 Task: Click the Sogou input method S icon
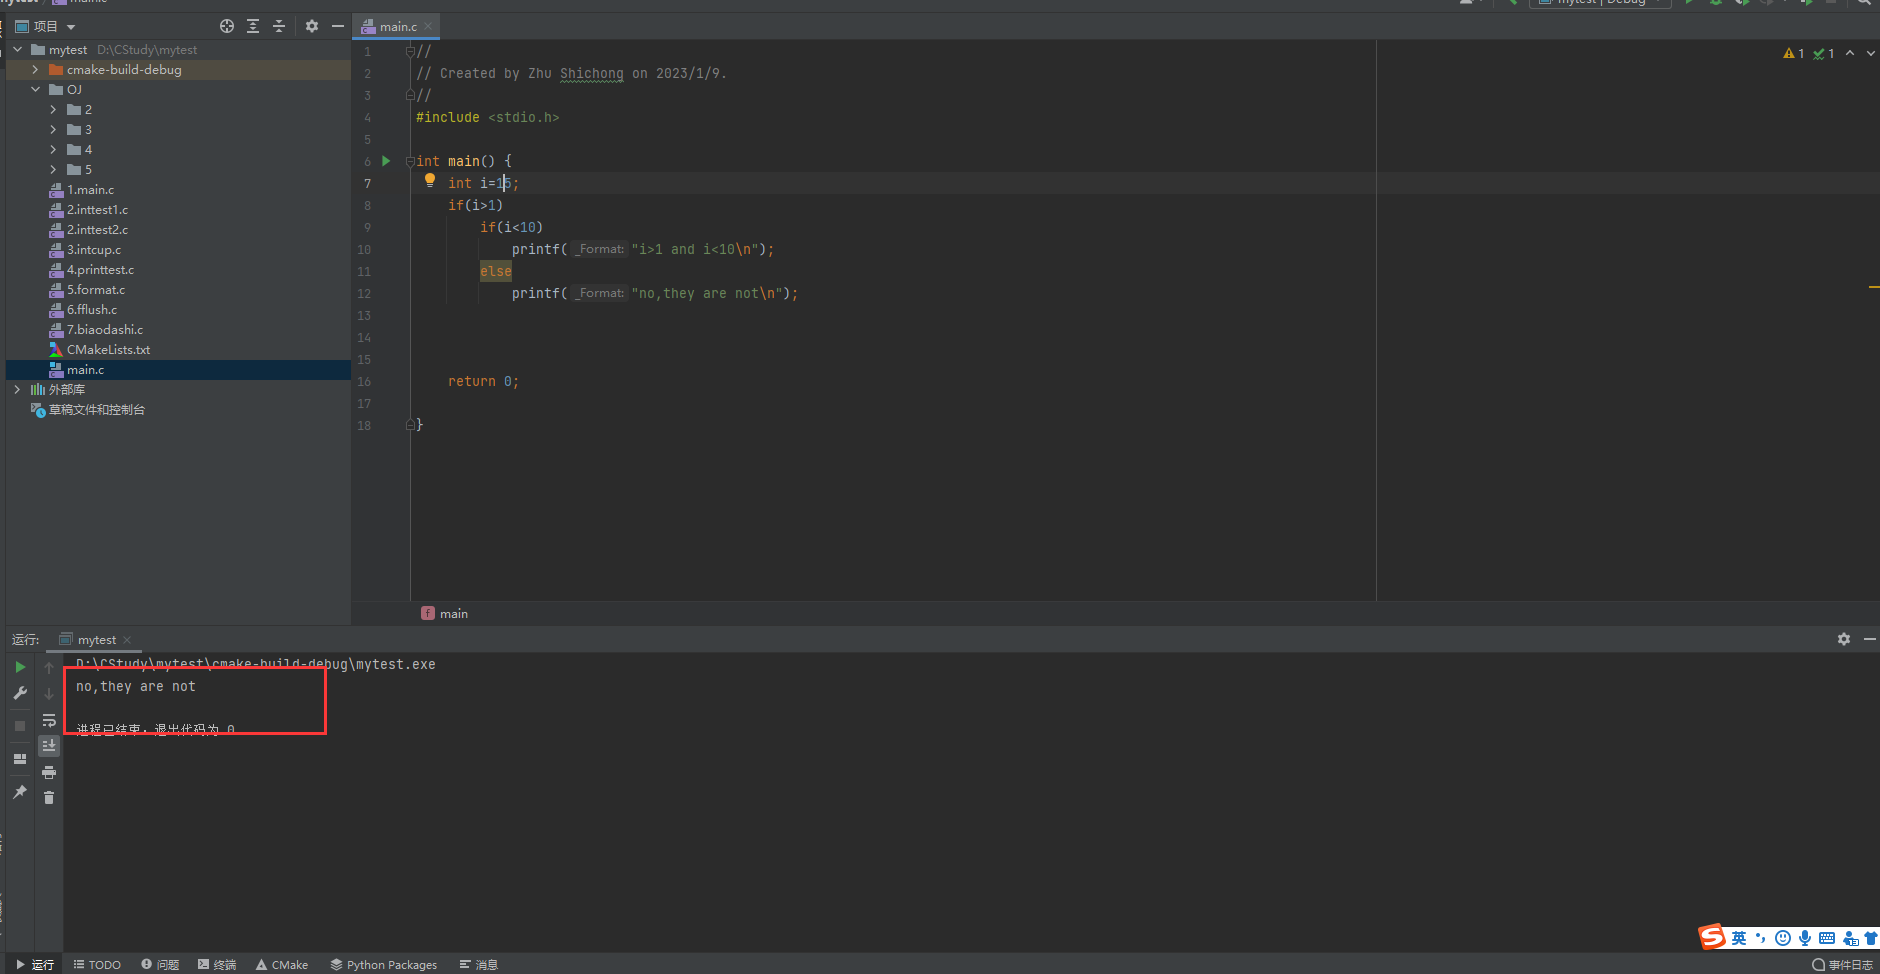click(x=1712, y=937)
